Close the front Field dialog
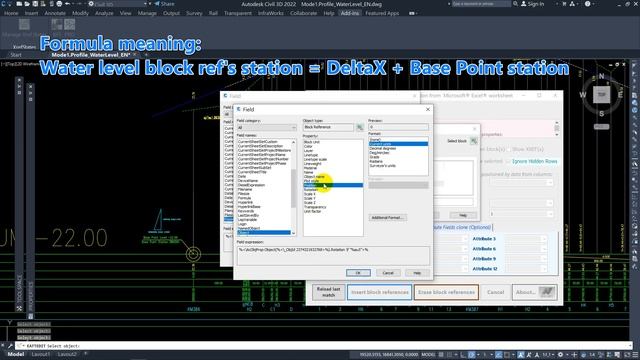This screenshot has height=360, width=640. pos(427,109)
